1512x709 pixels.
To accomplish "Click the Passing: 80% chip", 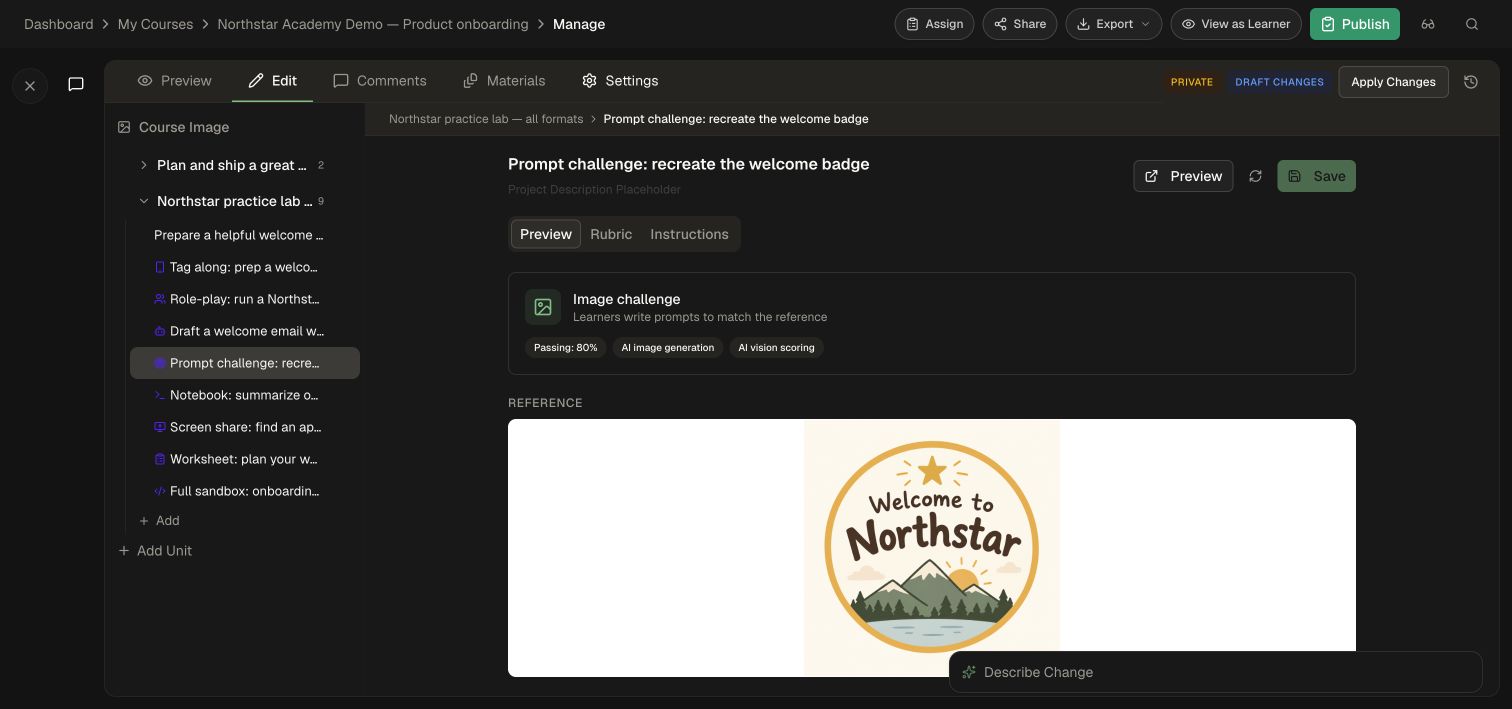I will pos(565,348).
